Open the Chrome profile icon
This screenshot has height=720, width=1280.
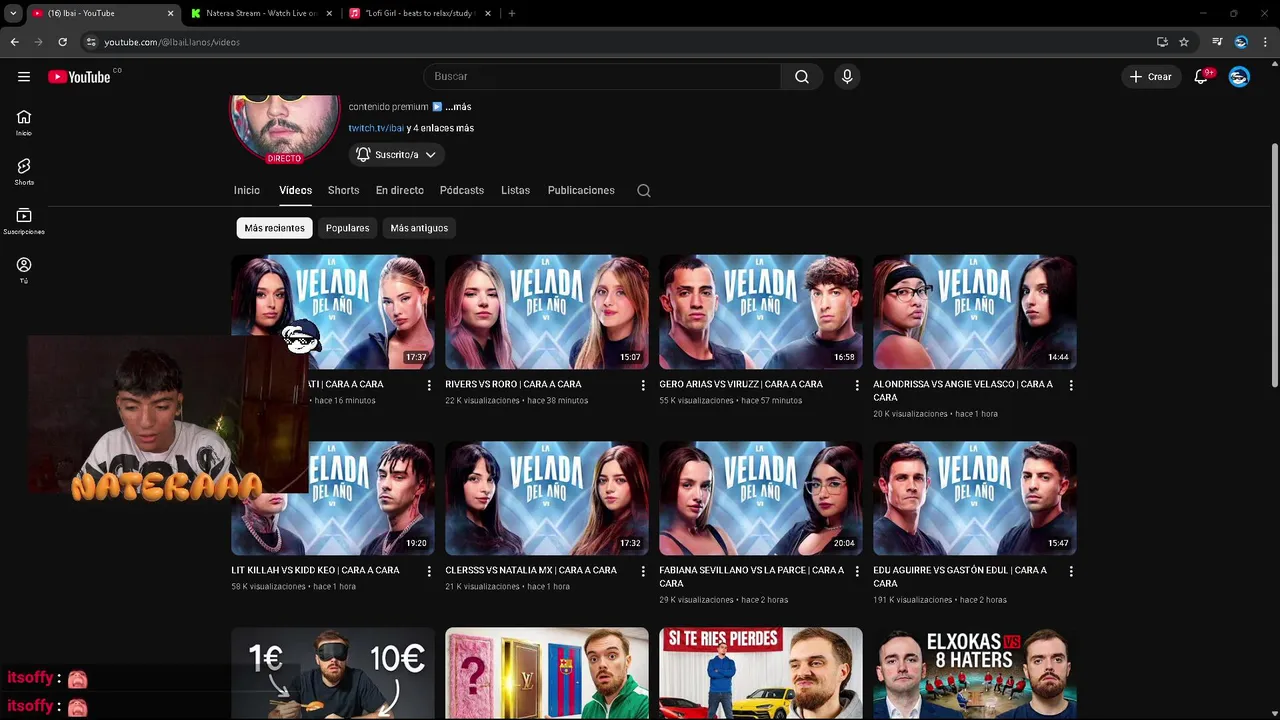click(1241, 42)
